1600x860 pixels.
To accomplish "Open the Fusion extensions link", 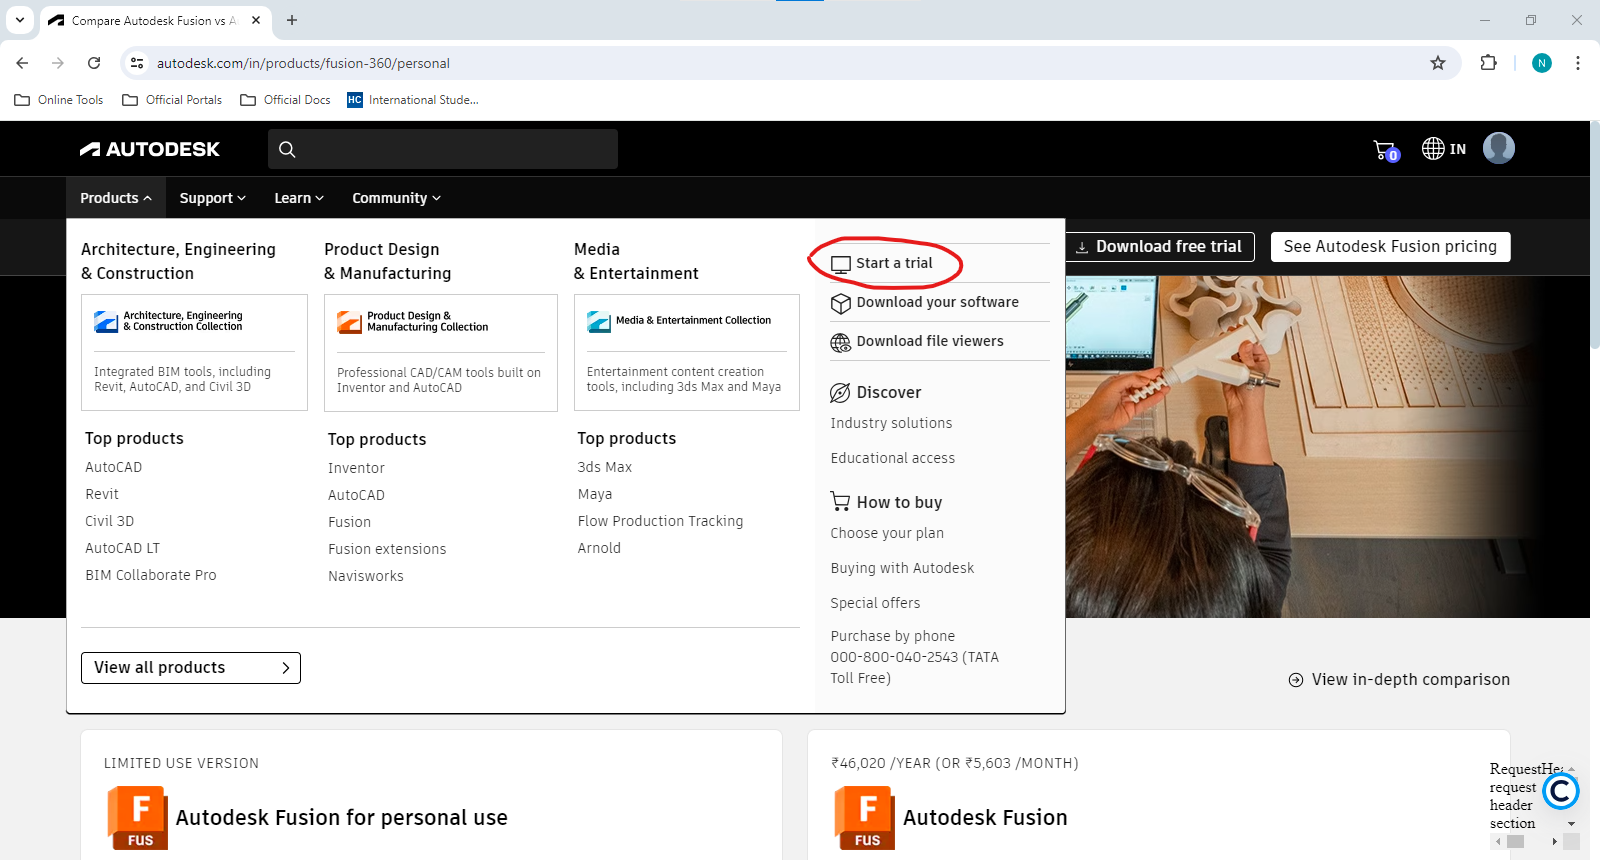I will pyautogui.click(x=387, y=549).
